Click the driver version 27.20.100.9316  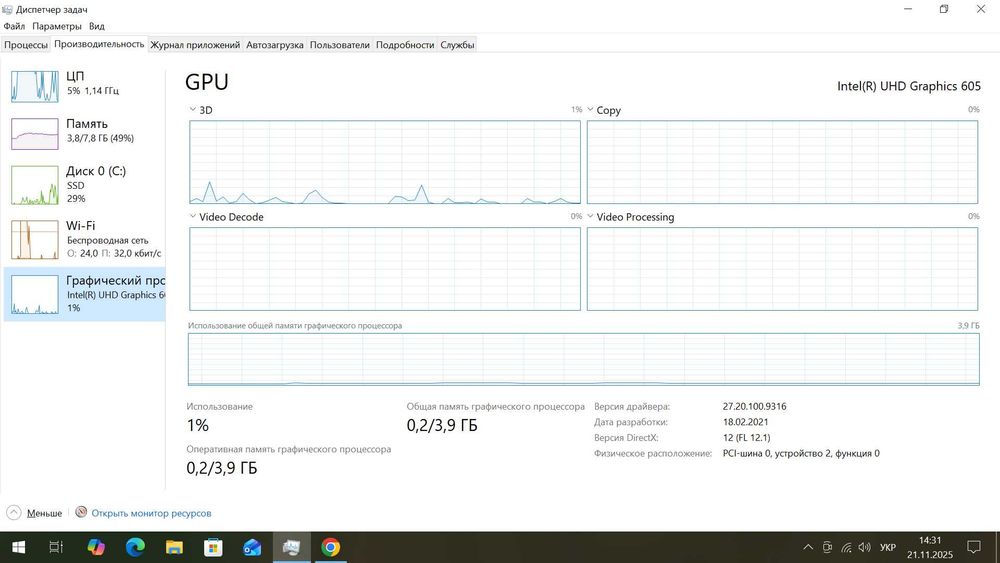[754, 406]
